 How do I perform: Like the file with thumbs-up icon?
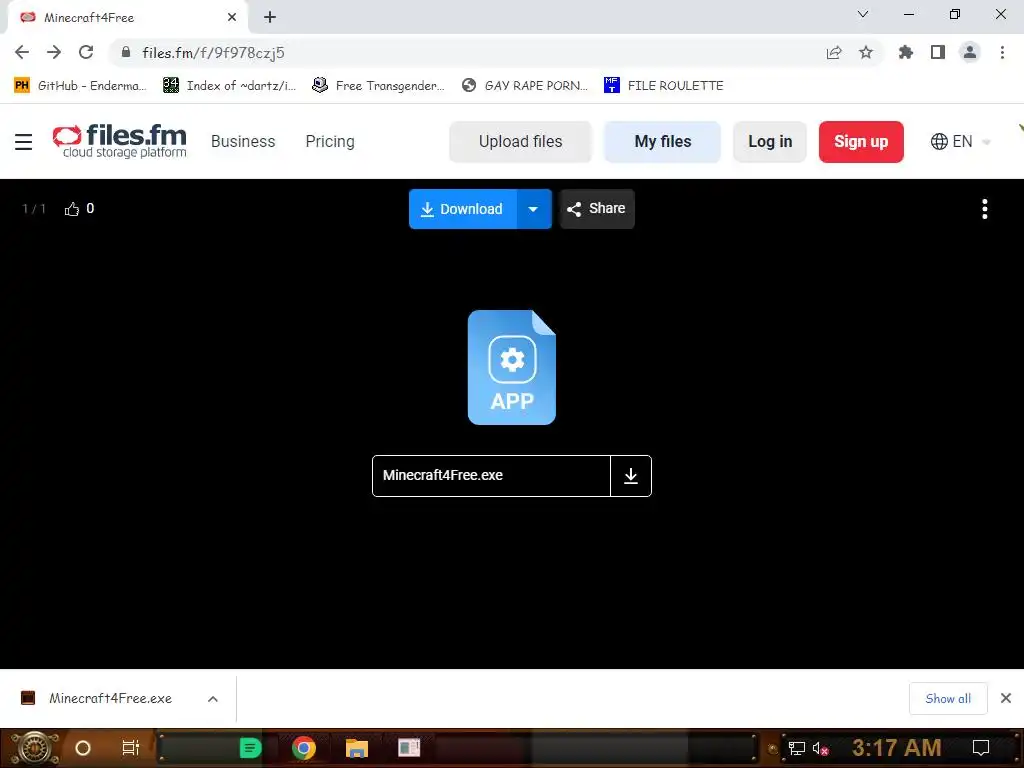72,209
